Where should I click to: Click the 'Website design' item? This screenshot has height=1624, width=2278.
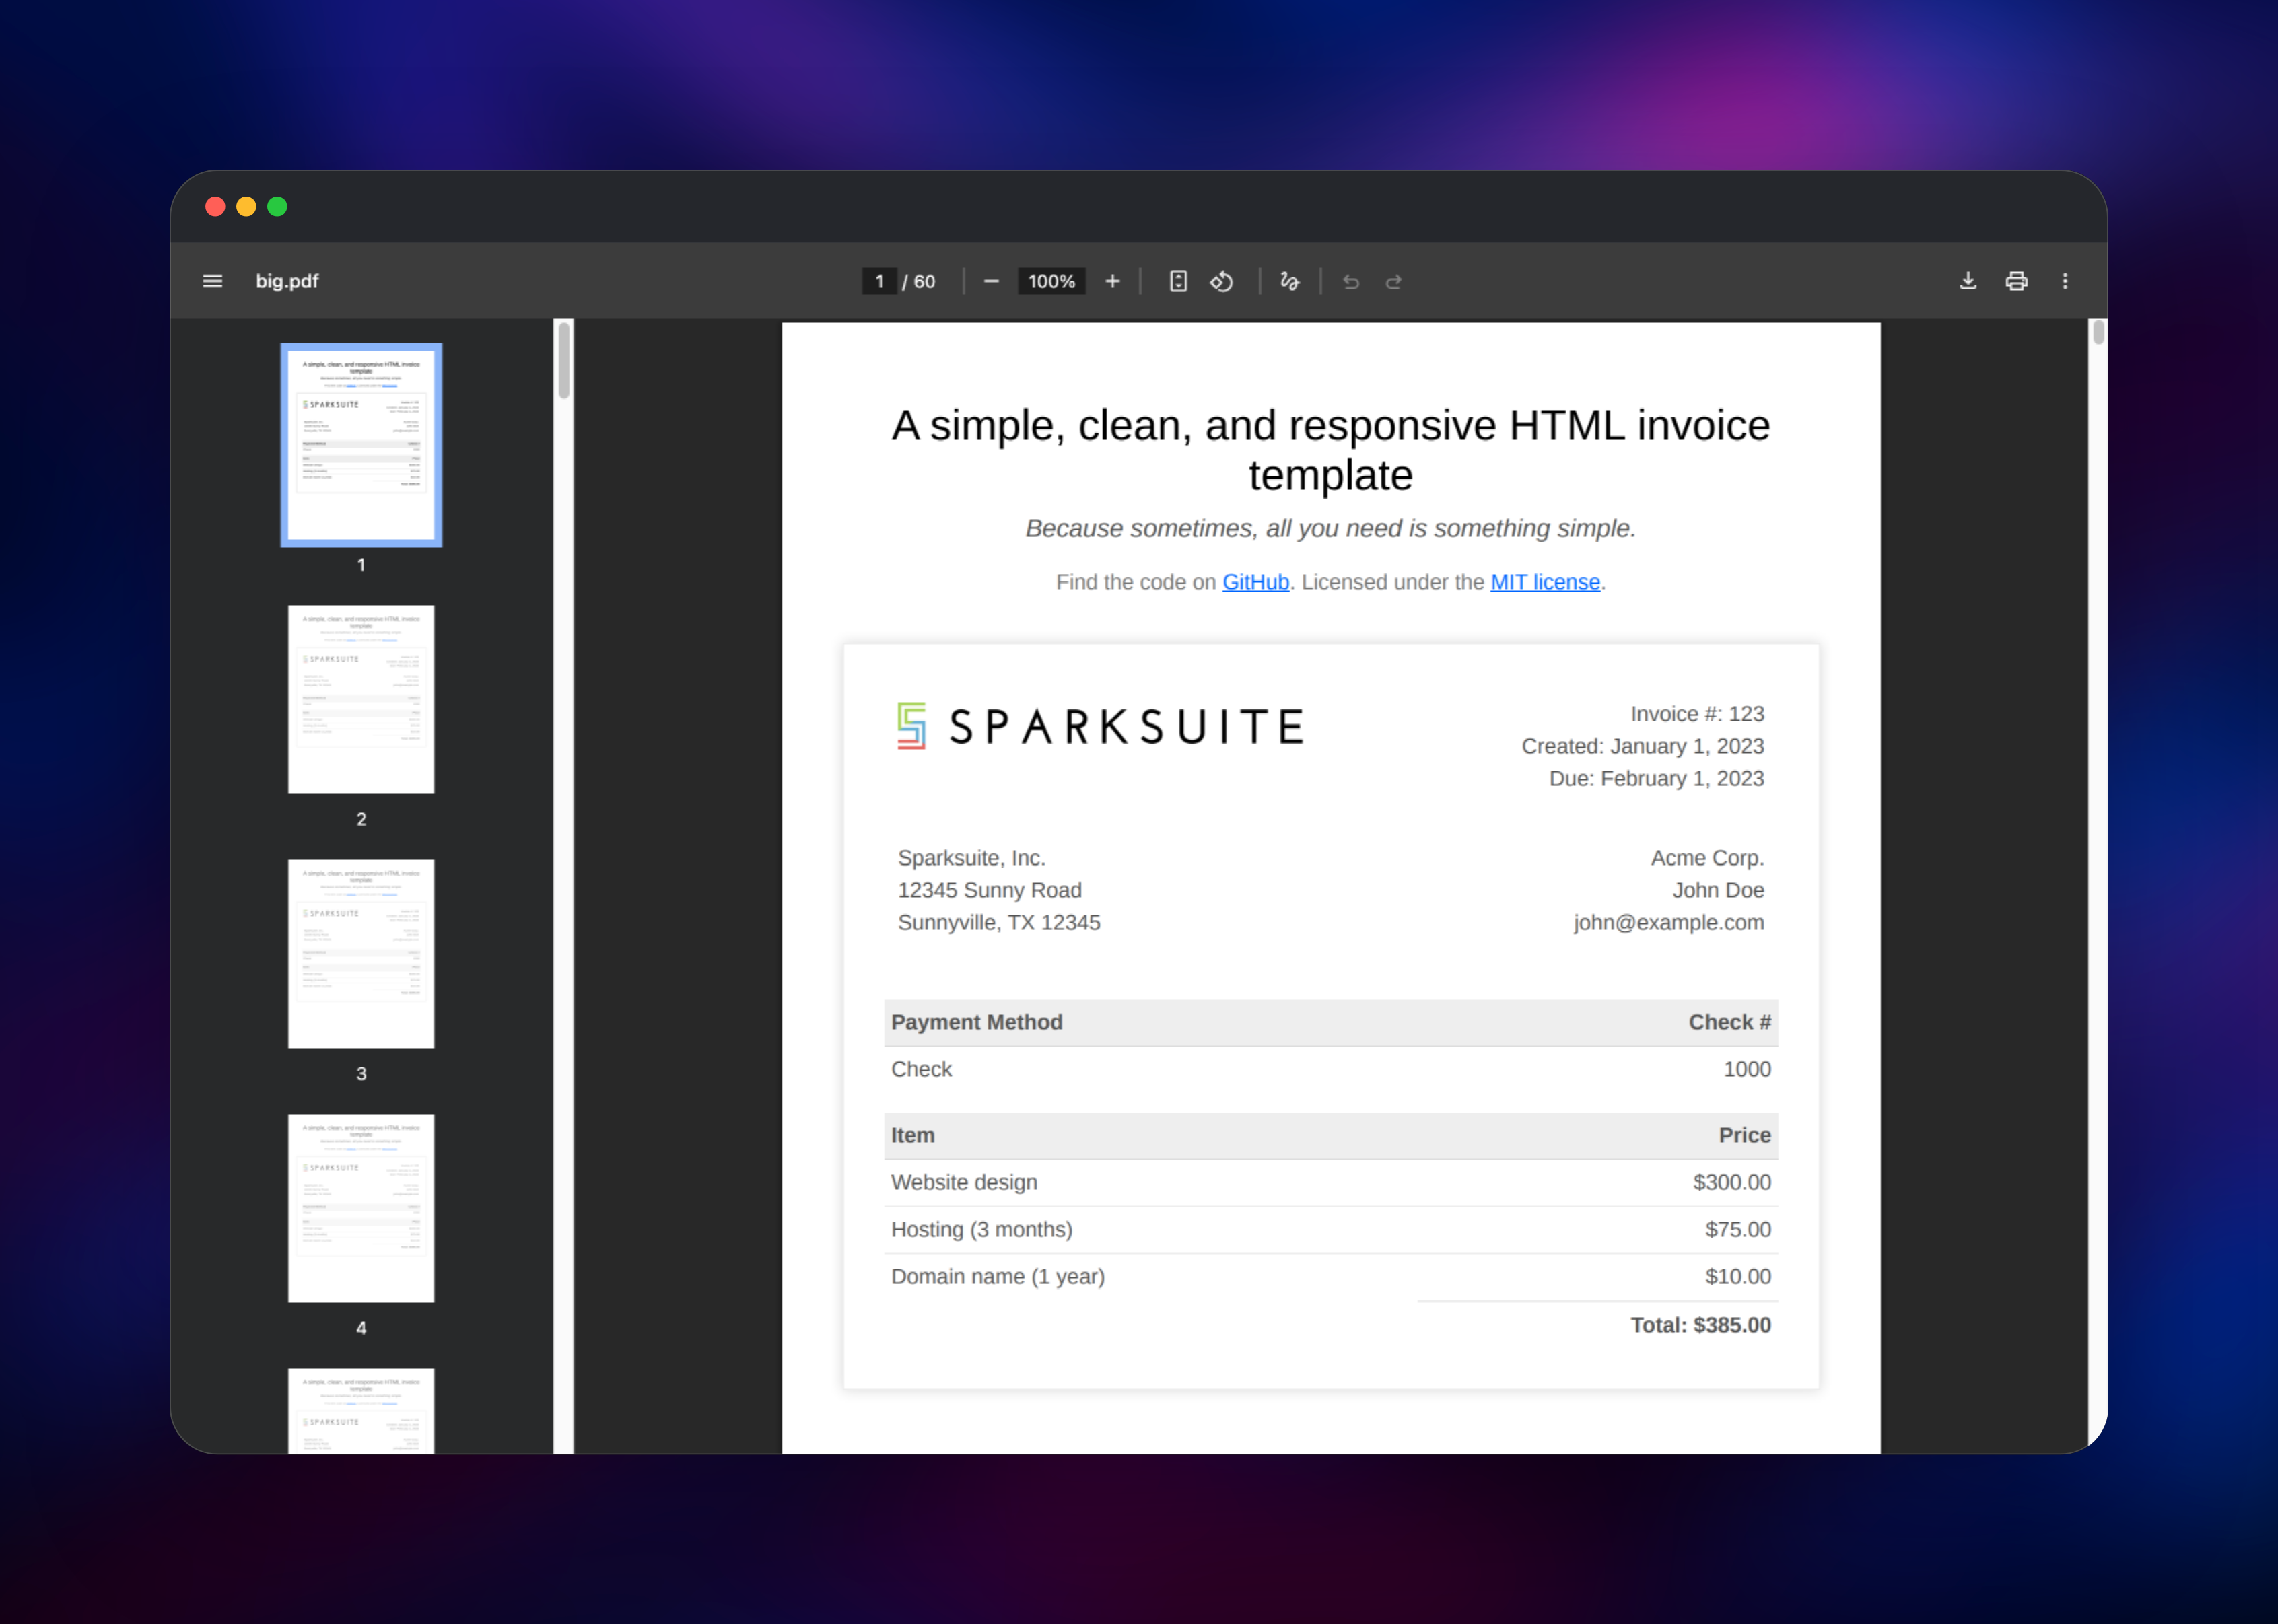point(963,1182)
